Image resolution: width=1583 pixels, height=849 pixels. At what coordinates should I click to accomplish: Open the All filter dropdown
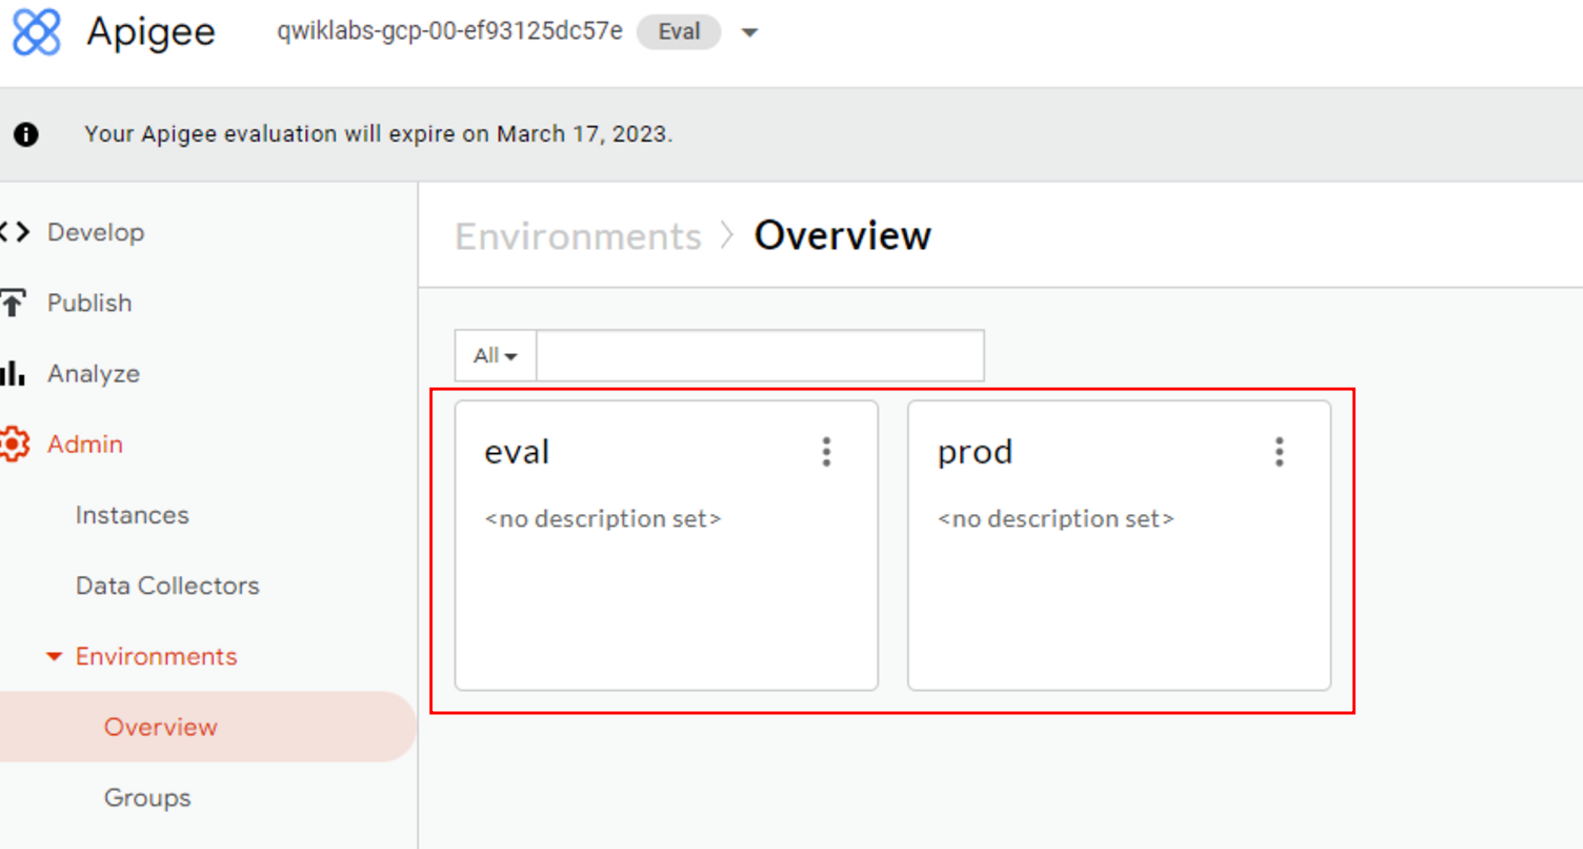(x=495, y=356)
